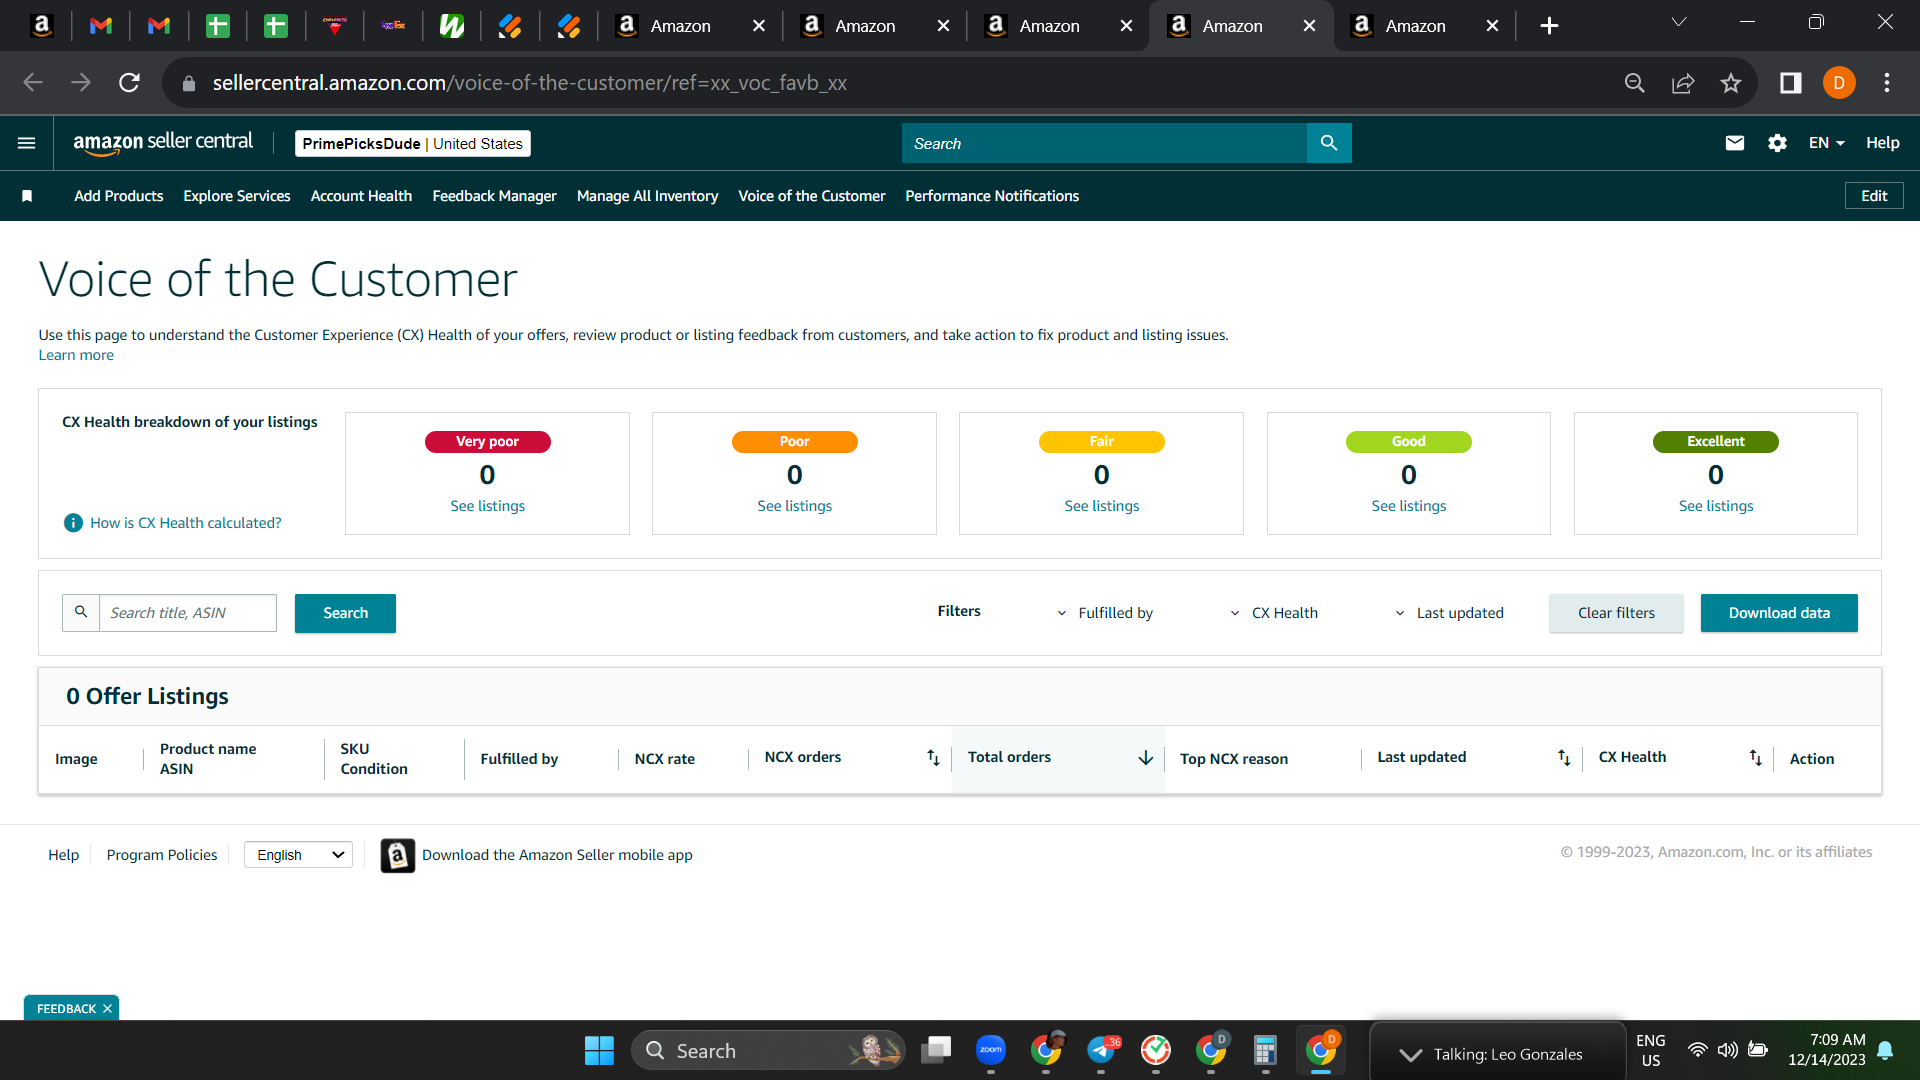This screenshot has width=1920, height=1080.
Task: Click the teal Search button
Action: click(345, 613)
